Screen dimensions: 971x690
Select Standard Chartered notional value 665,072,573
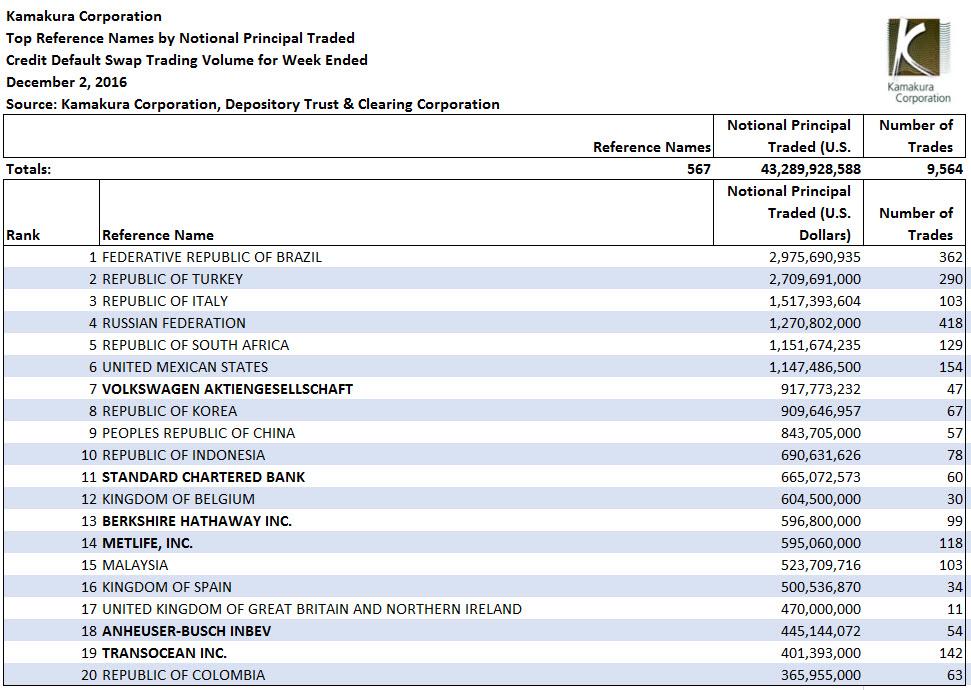point(821,477)
